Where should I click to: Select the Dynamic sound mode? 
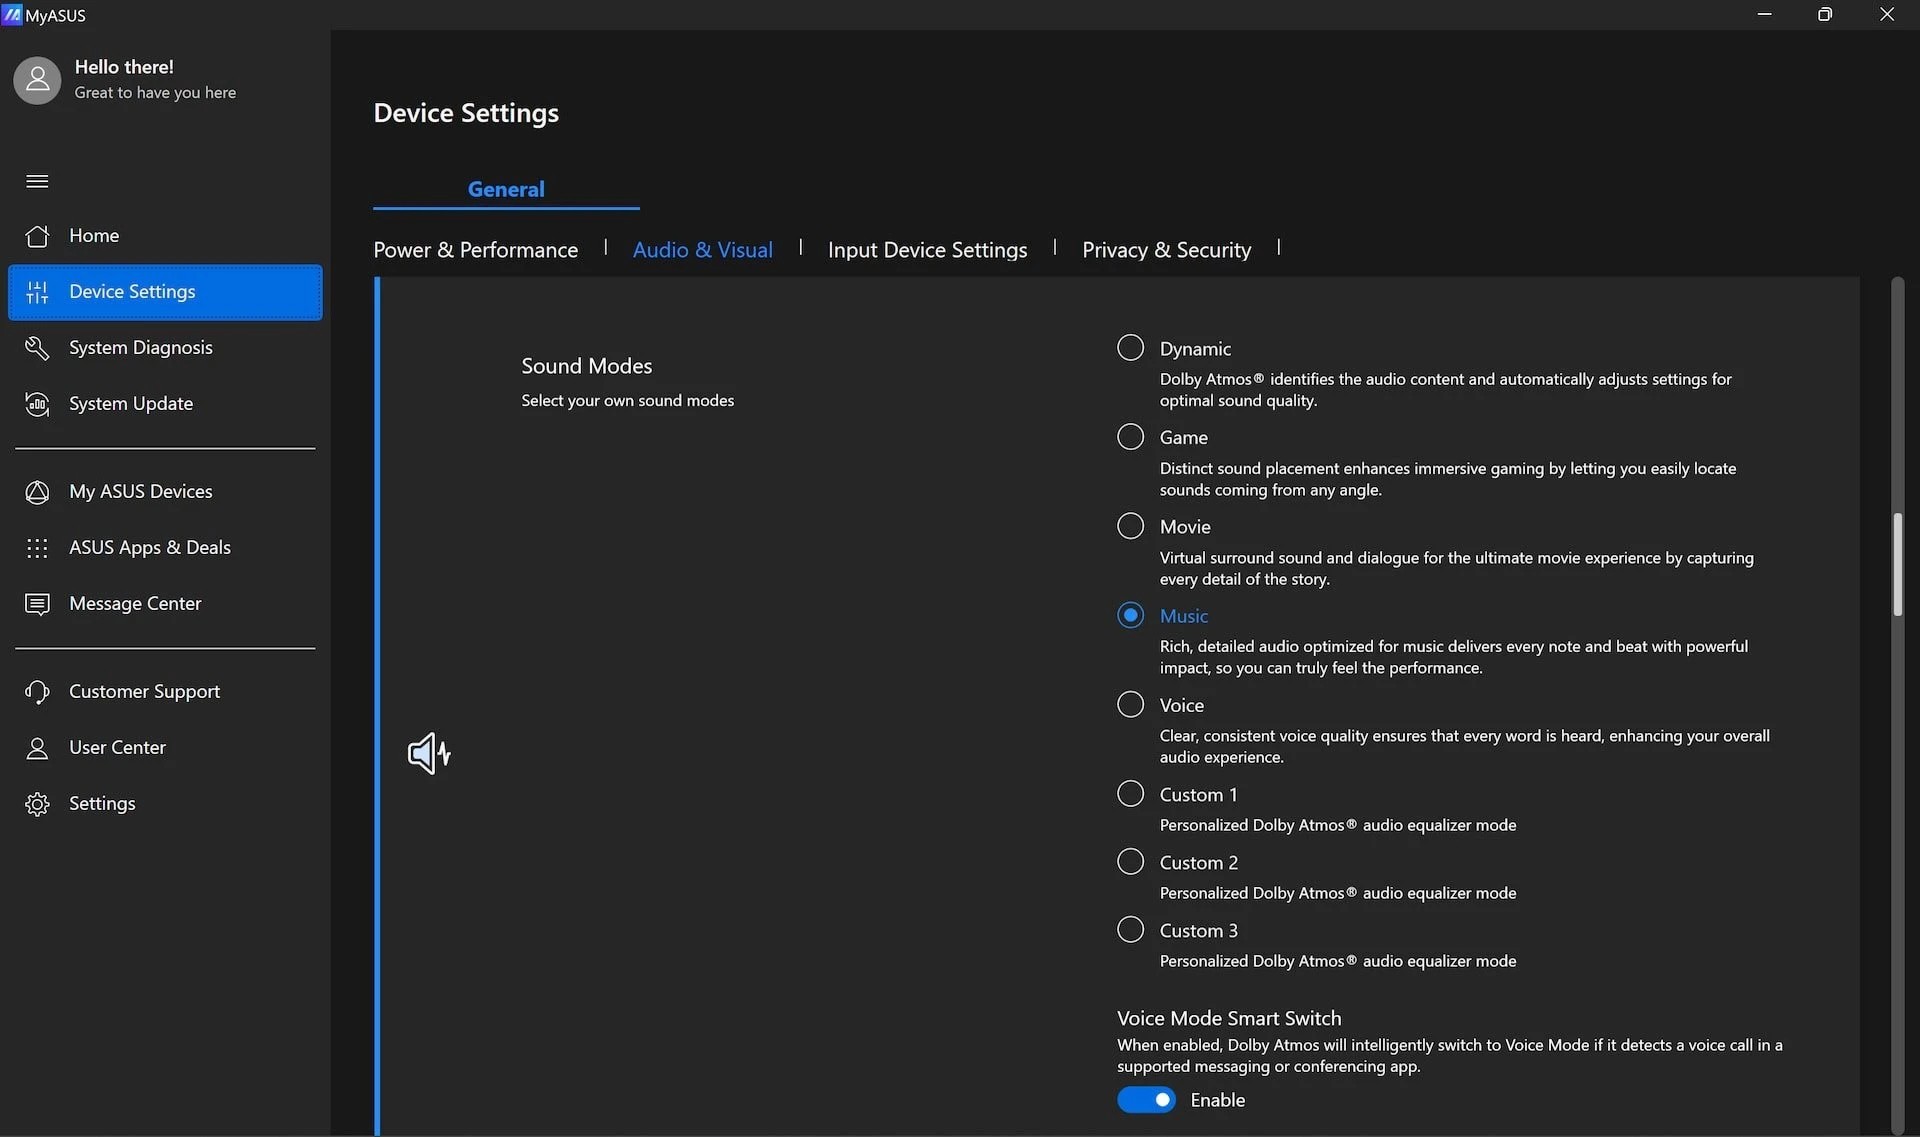pos(1130,348)
